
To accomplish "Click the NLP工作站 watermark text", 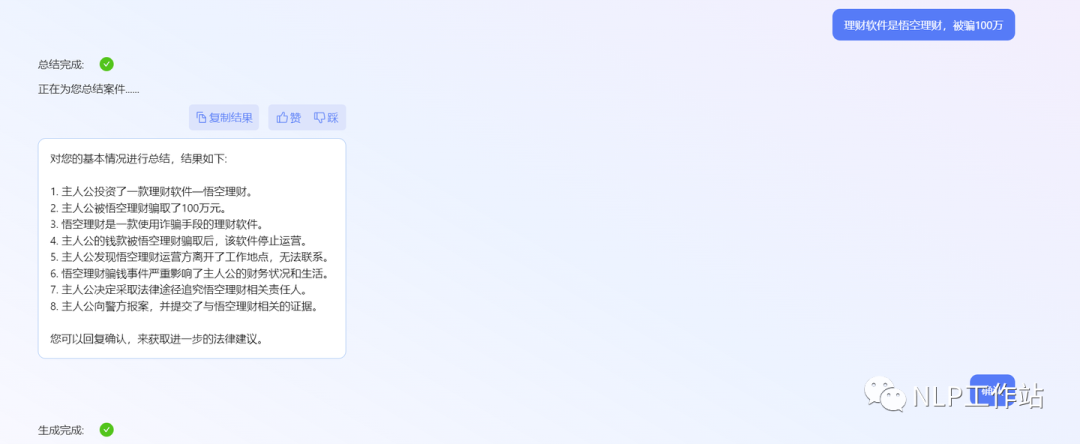I will pyautogui.click(x=979, y=397).
